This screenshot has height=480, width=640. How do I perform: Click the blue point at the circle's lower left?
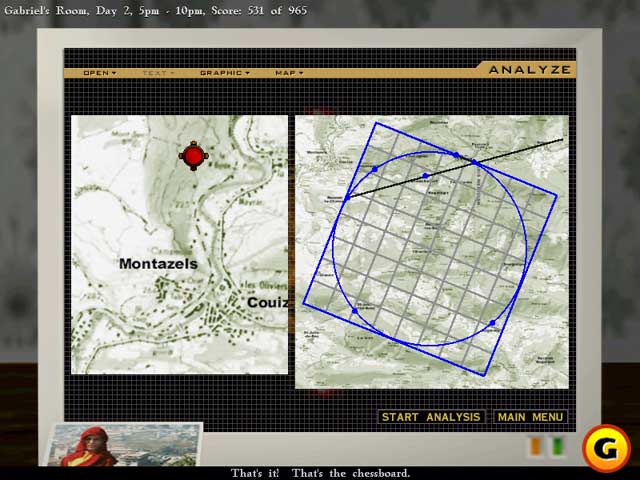(355, 311)
